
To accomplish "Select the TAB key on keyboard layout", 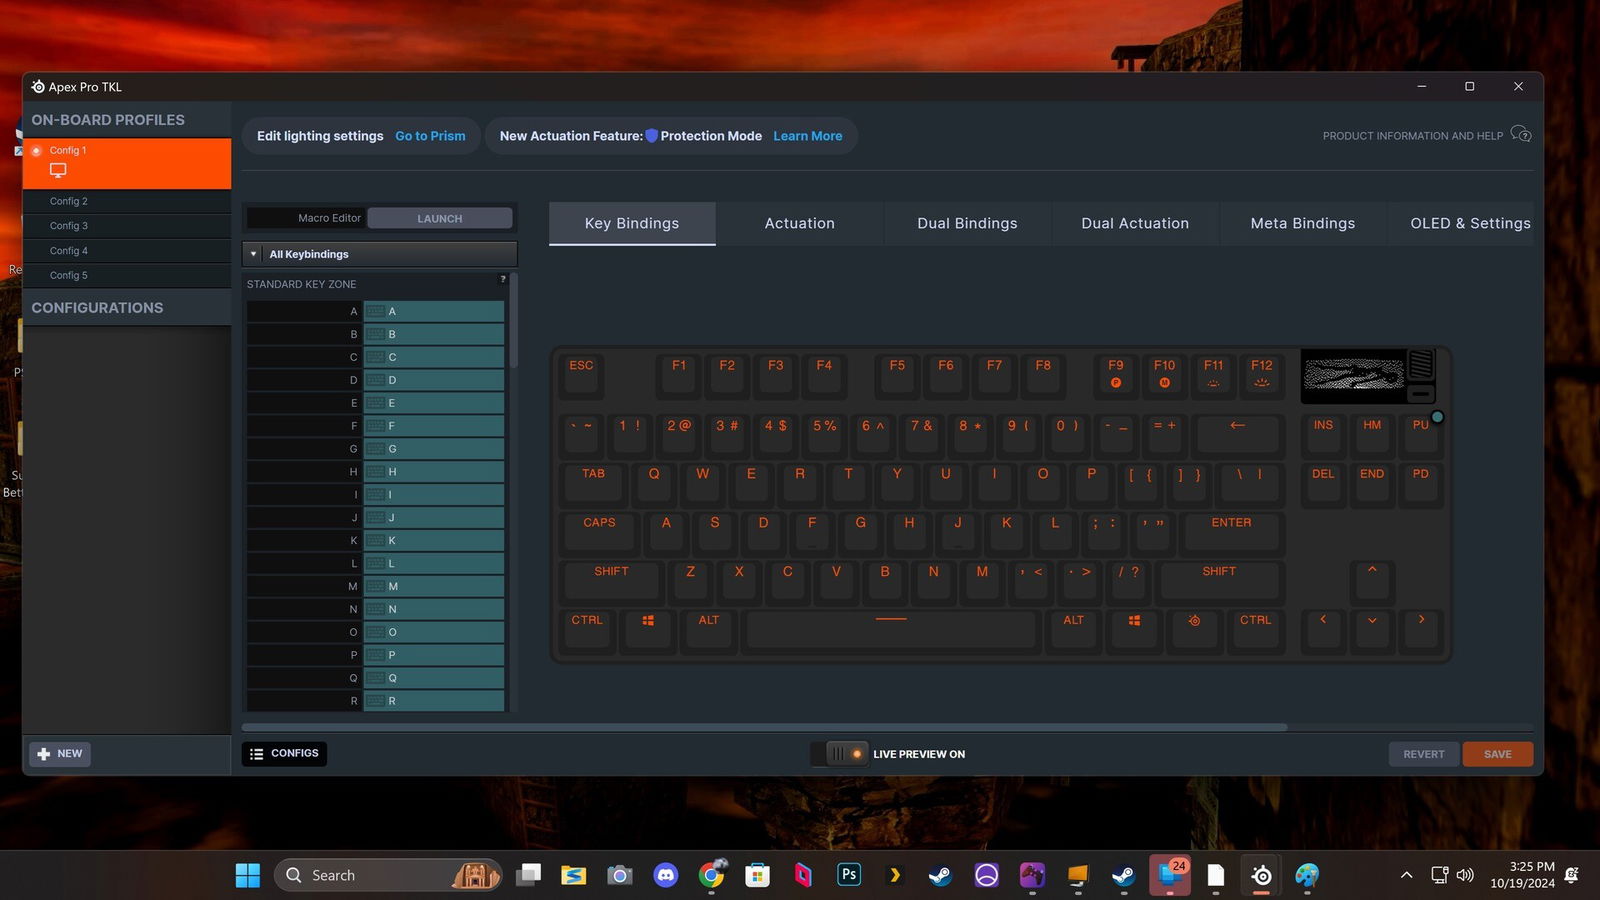I will 593,483.
